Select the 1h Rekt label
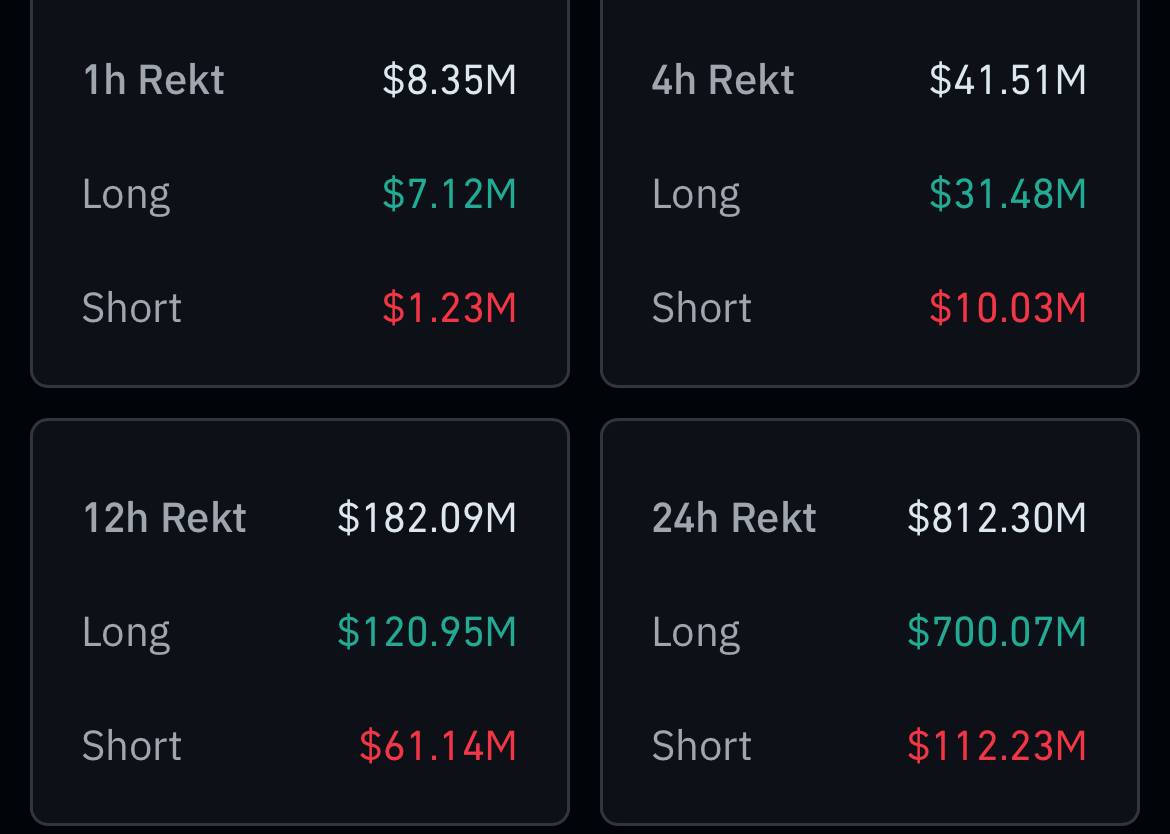This screenshot has width=1170, height=834. click(154, 80)
